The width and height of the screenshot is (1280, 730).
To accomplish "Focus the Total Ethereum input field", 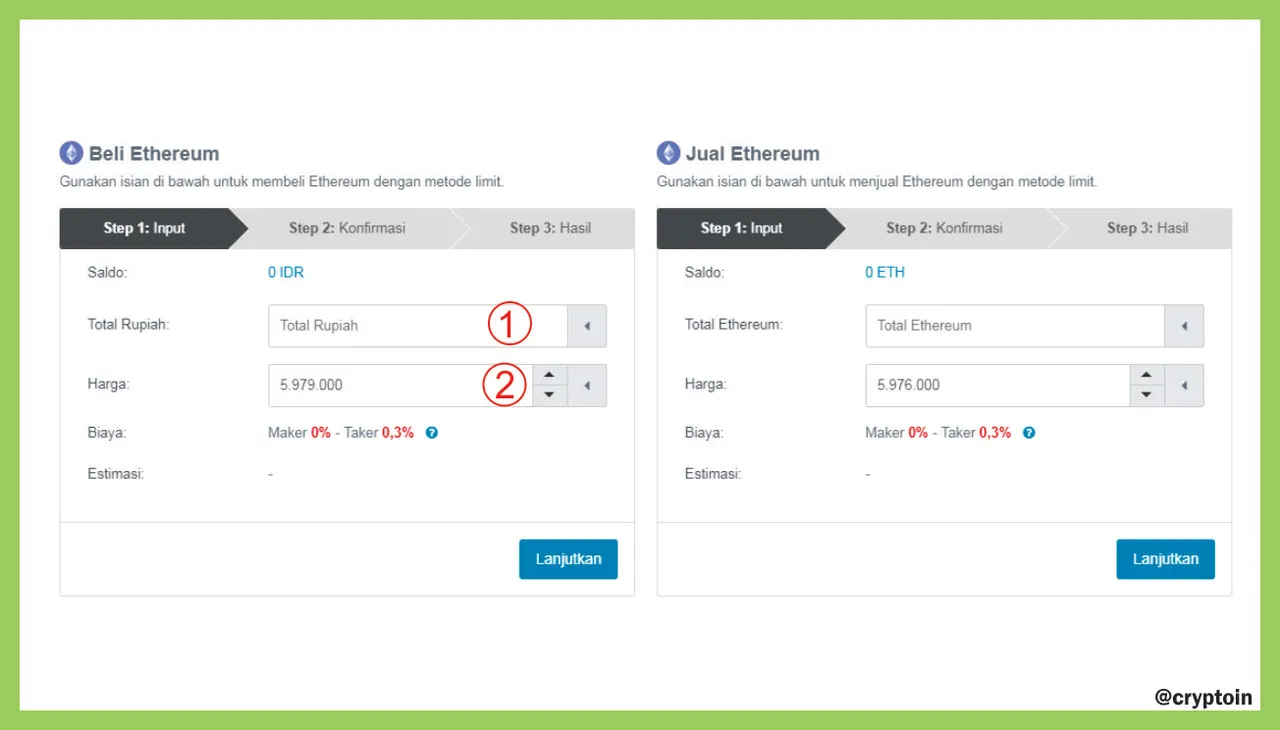I will (x=1015, y=326).
